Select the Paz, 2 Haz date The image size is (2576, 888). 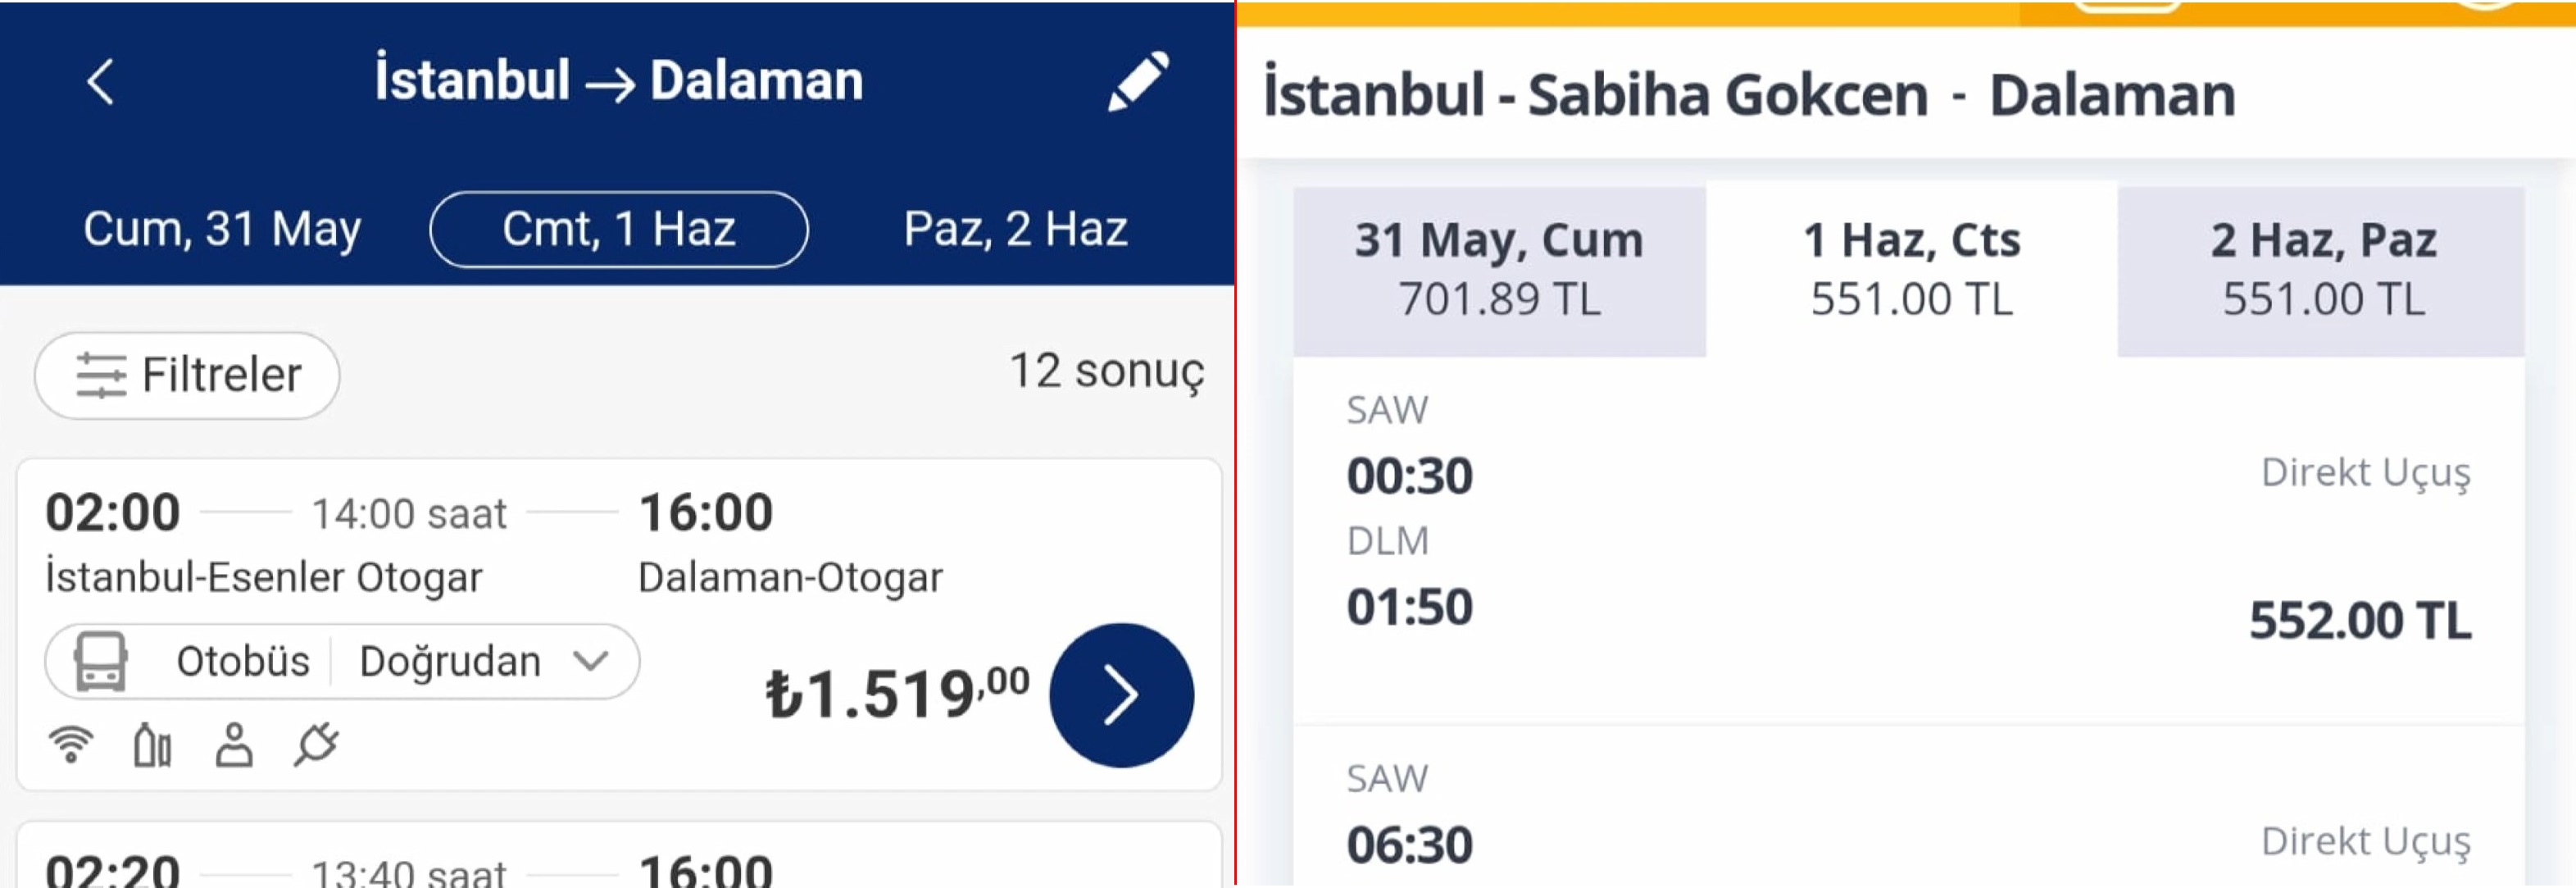click(x=1016, y=229)
